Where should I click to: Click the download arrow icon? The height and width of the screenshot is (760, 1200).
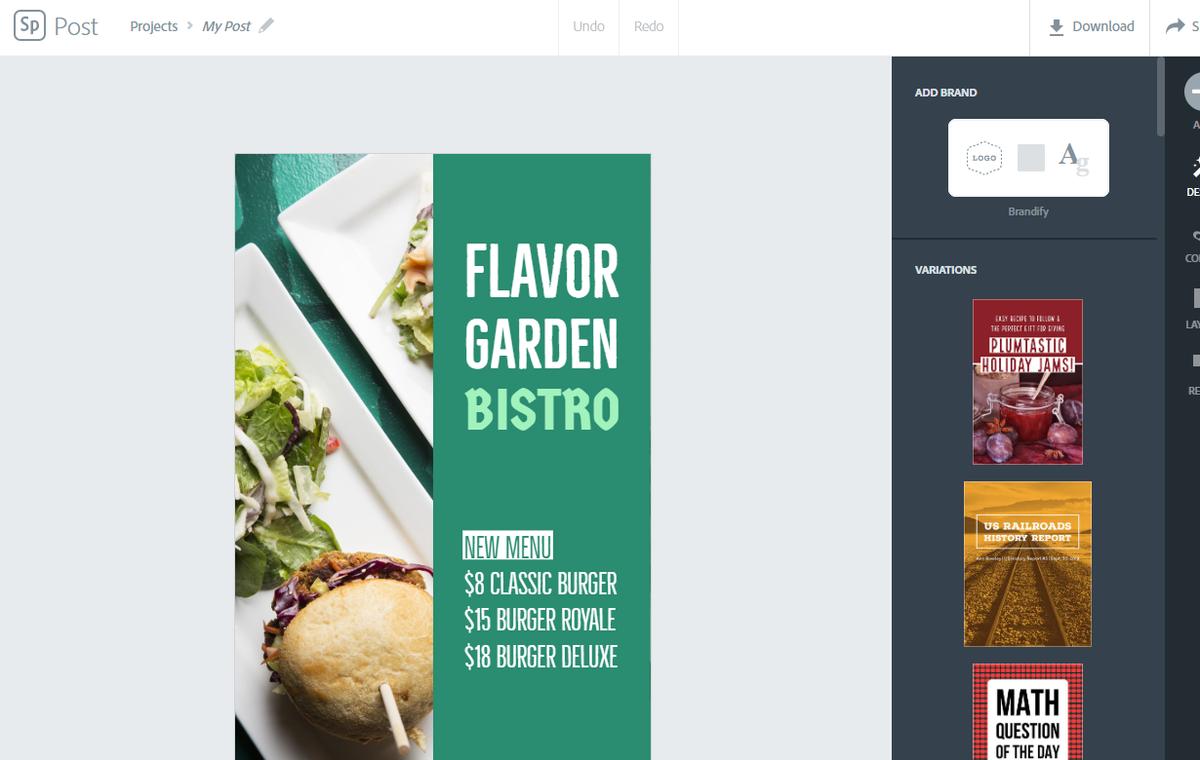coord(1056,27)
